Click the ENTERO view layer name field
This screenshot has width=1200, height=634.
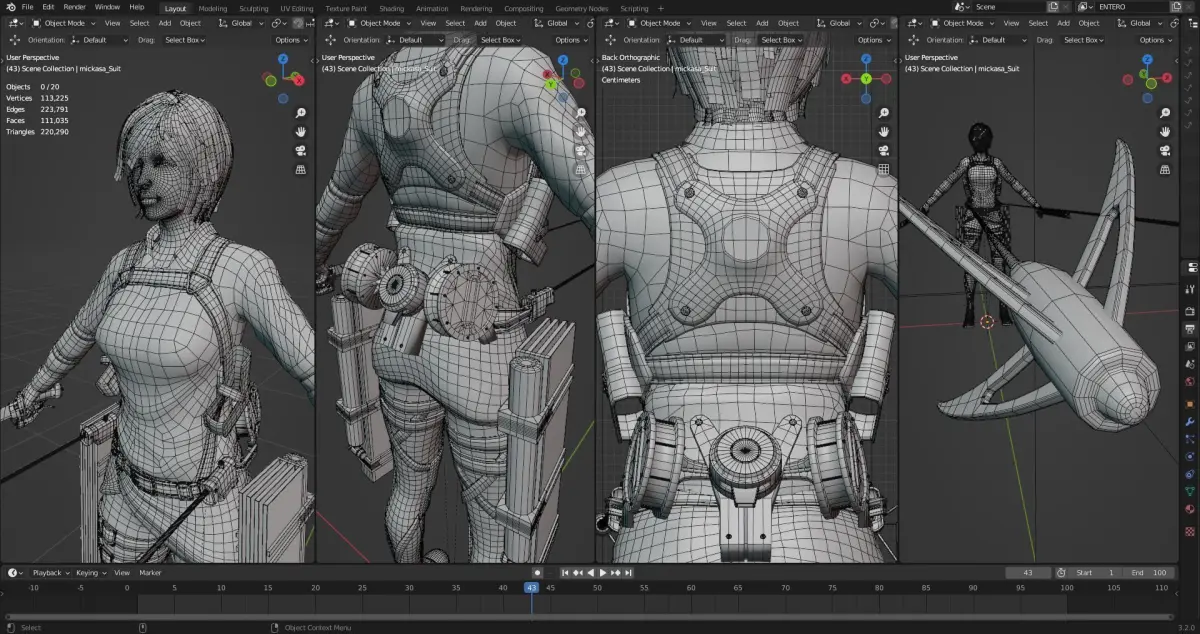pos(1134,7)
